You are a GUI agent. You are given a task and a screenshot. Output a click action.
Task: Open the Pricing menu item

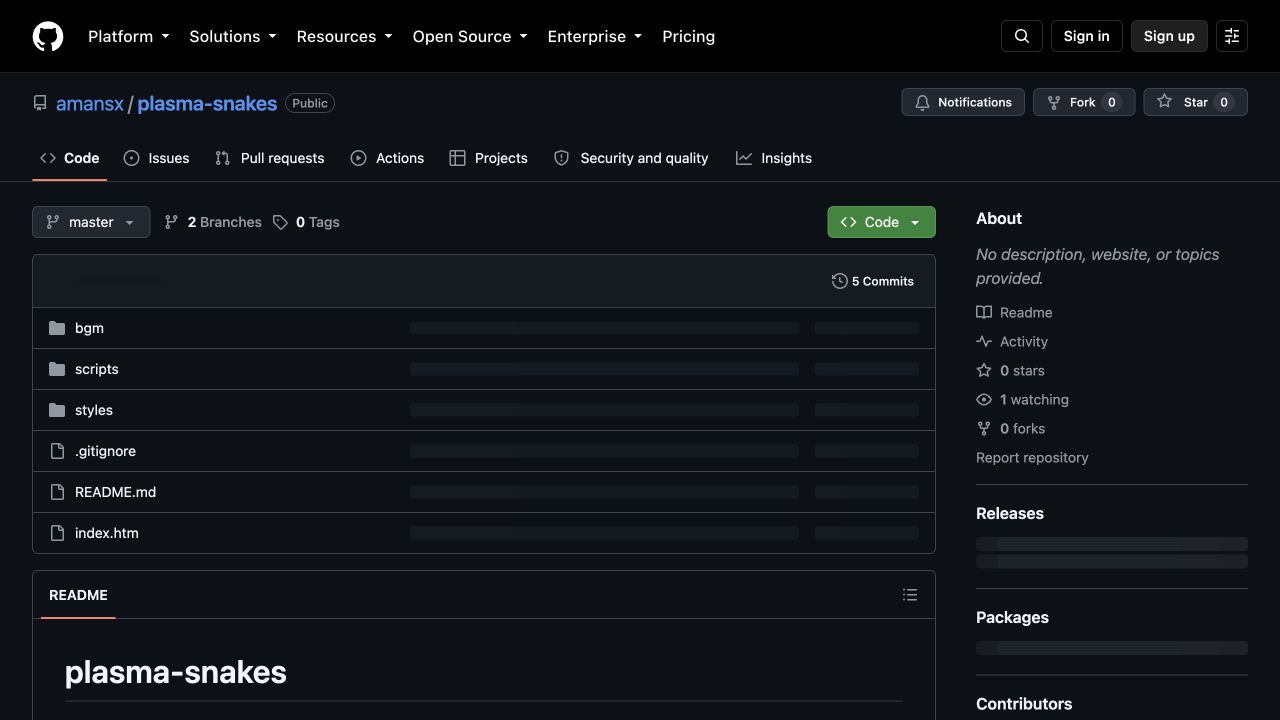pos(688,36)
